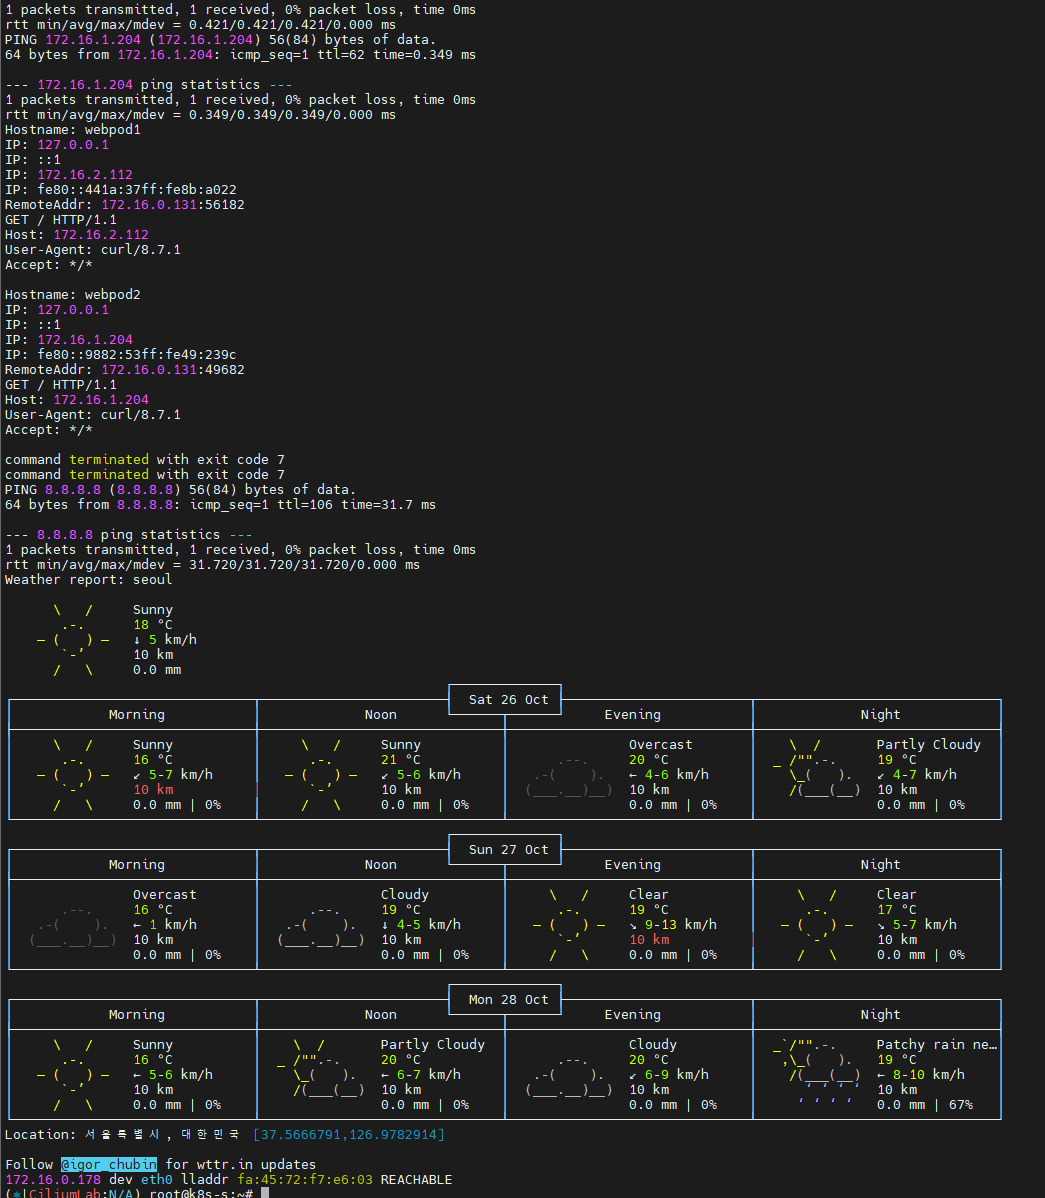Select the Sun 27 Oct date header

click(x=508, y=850)
